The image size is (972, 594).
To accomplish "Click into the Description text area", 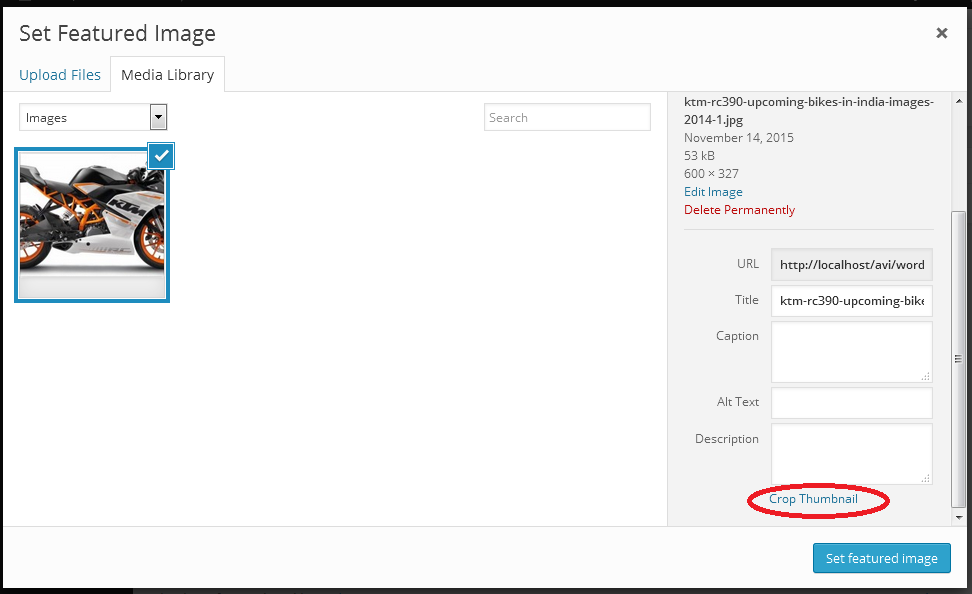I will 852,454.
